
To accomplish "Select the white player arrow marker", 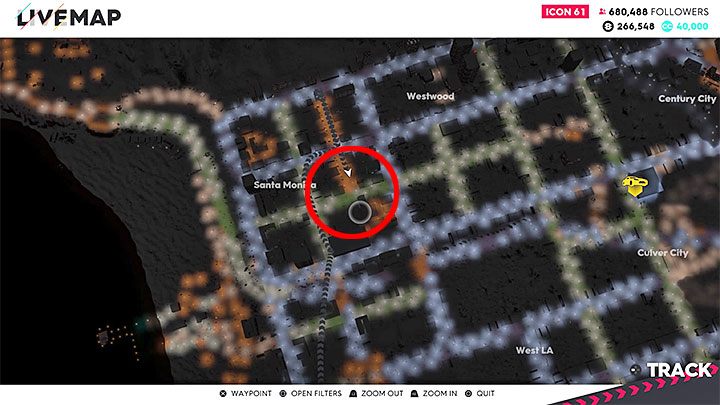I will click(347, 174).
